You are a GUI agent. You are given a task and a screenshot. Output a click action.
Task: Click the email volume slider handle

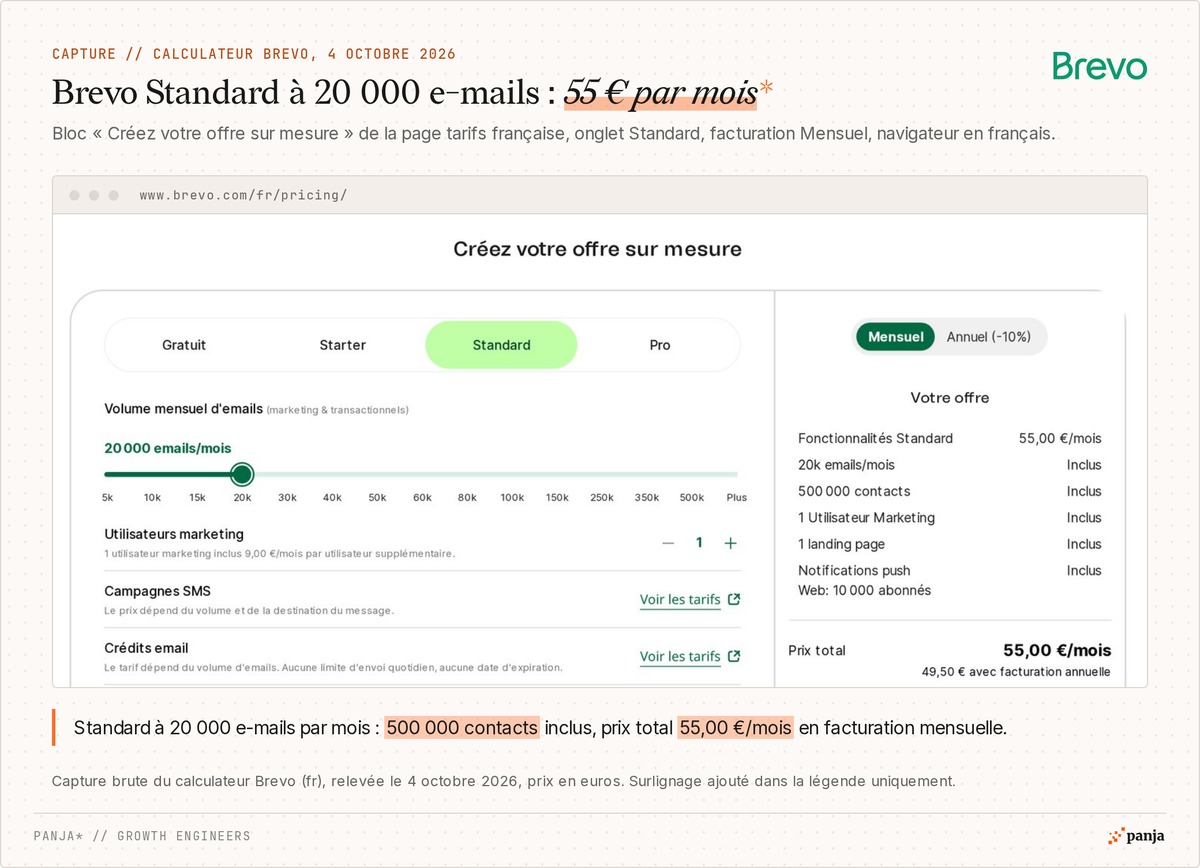(x=242, y=474)
